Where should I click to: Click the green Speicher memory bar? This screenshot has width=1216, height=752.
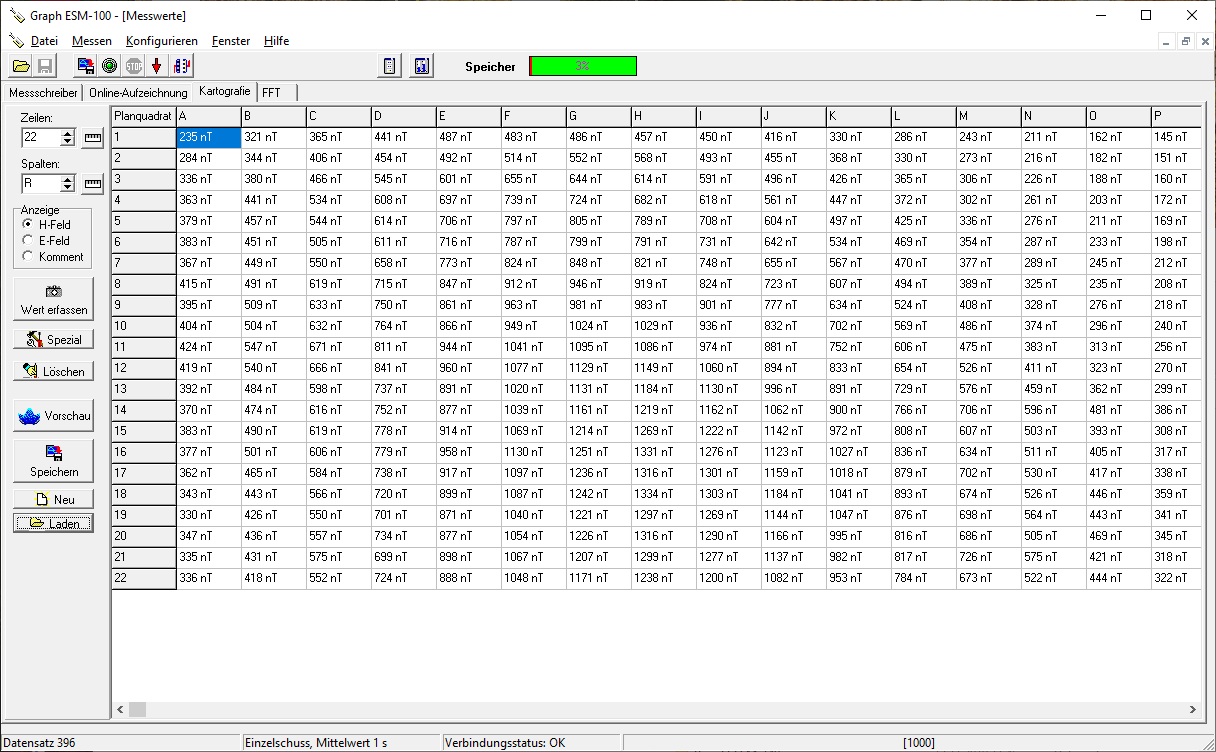(583, 66)
